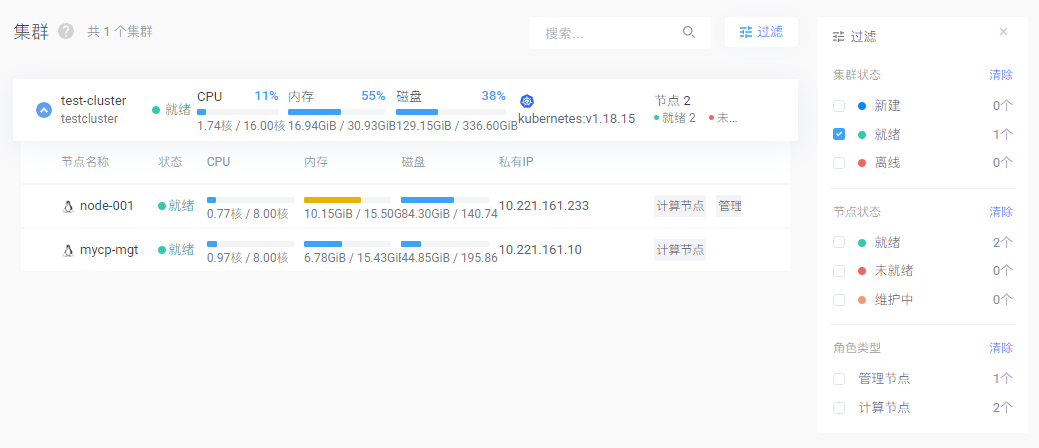Enable the 未就绪 node status filter
1039x448 pixels.
click(839, 271)
